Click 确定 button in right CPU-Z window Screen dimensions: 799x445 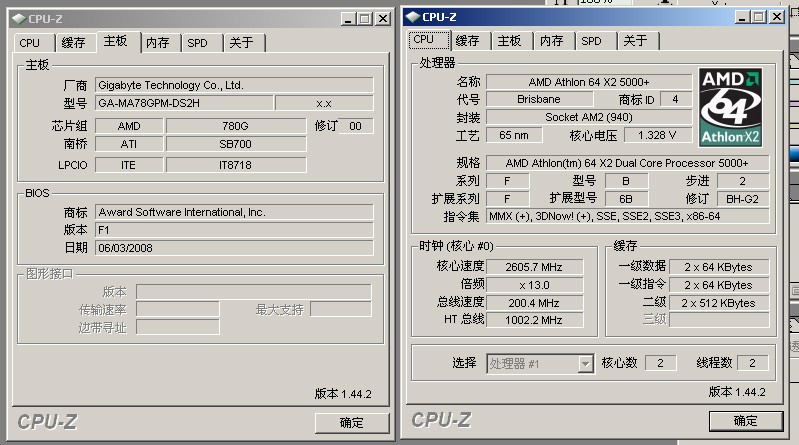pos(746,421)
